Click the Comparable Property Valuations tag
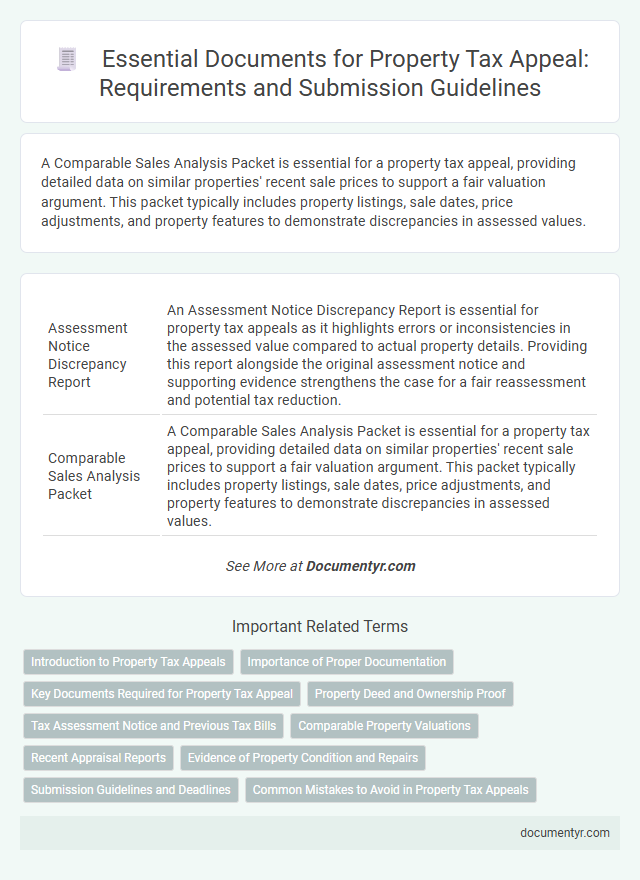The image size is (640, 880). coord(384,726)
